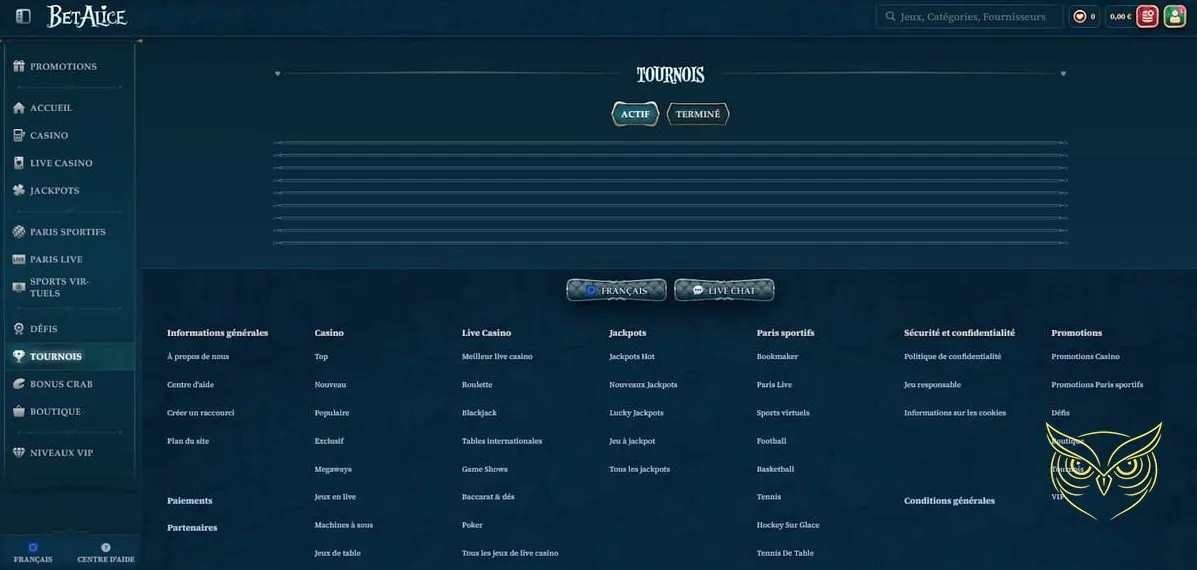Start a Live Chat session

724,290
